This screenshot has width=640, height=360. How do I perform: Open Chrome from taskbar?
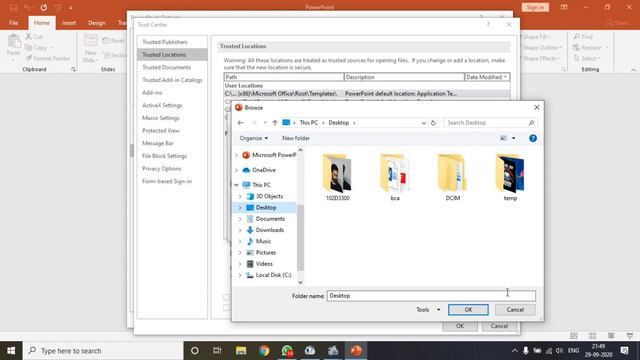(264, 351)
